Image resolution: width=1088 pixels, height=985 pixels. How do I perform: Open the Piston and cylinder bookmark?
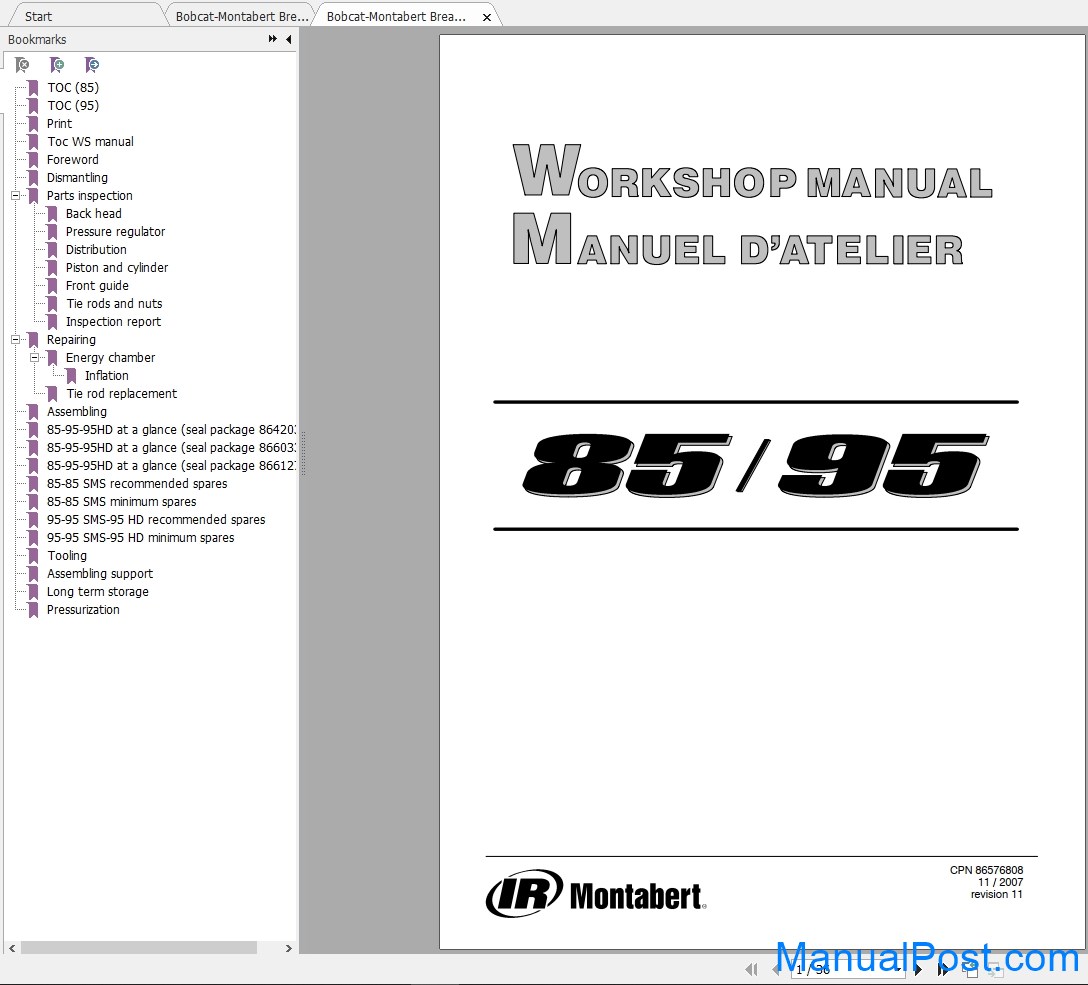click(117, 268)
